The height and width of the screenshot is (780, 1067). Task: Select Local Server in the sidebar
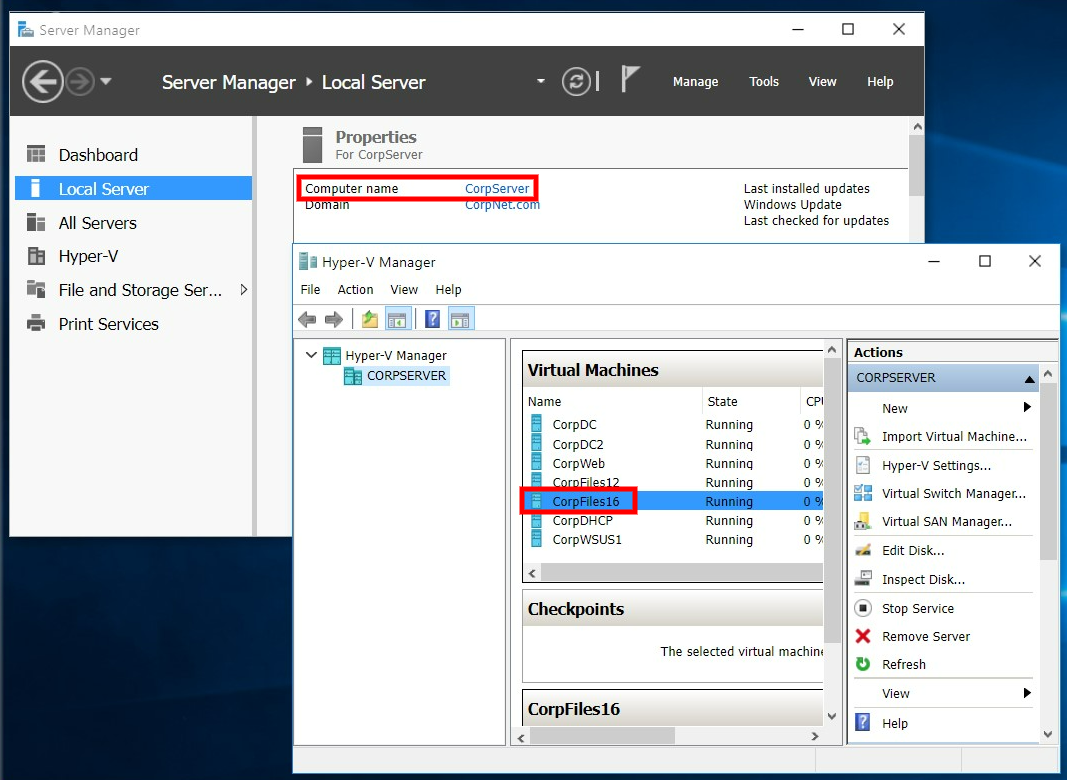(x=133, y=189)
